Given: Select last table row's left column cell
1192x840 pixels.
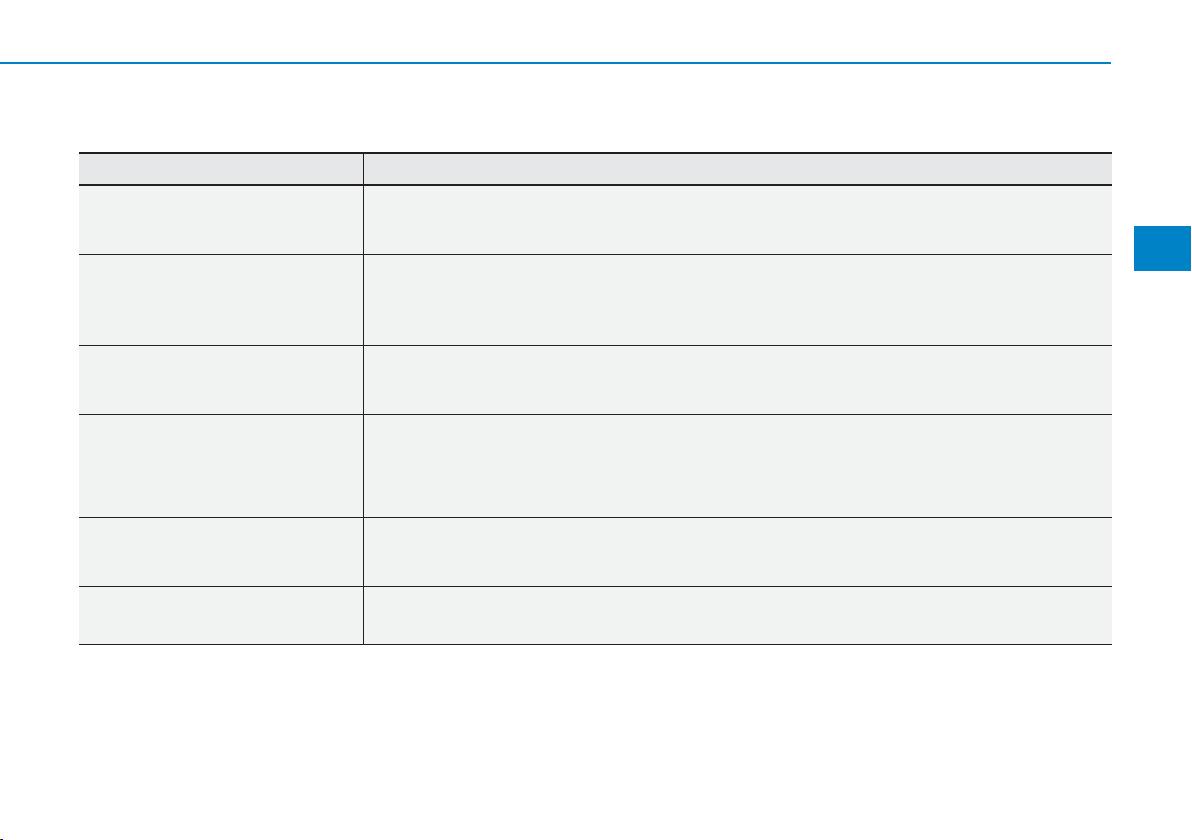Looking at the screenshot, I should [220, 615].
